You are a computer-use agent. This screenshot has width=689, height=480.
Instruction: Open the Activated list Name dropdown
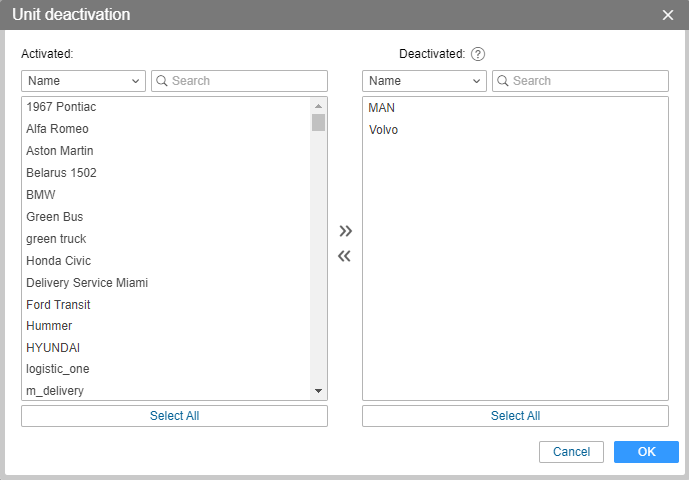[83, 81]
